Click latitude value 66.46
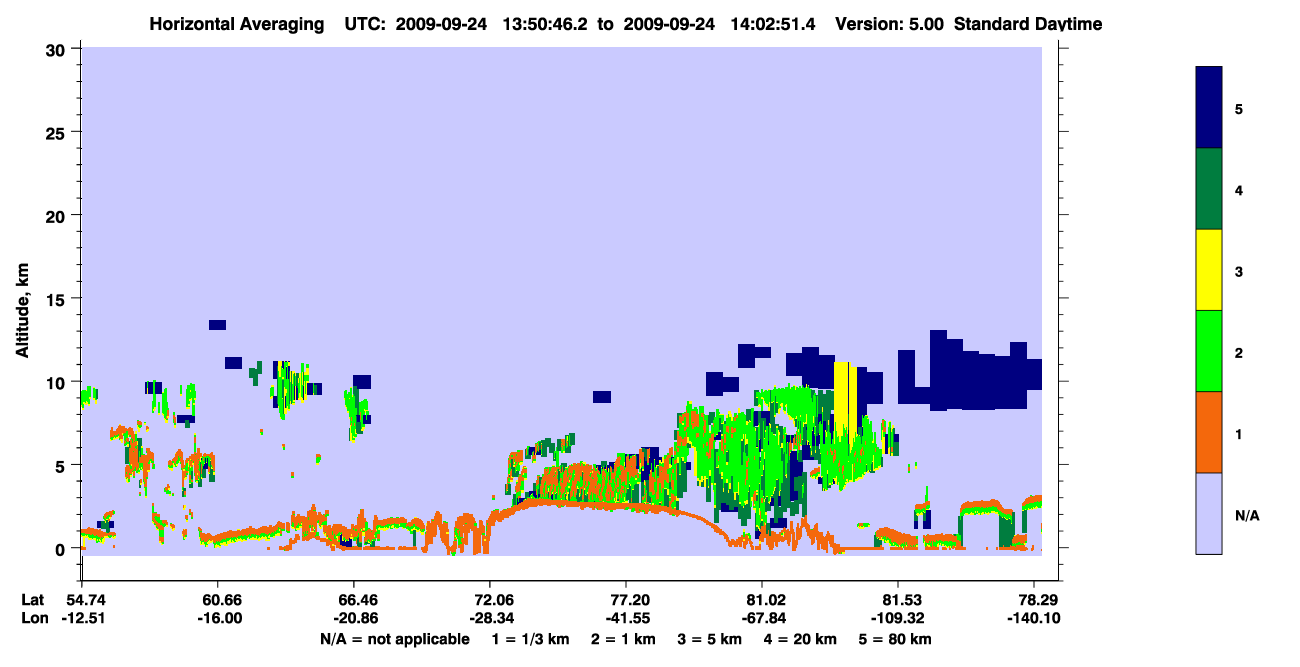 355,600
